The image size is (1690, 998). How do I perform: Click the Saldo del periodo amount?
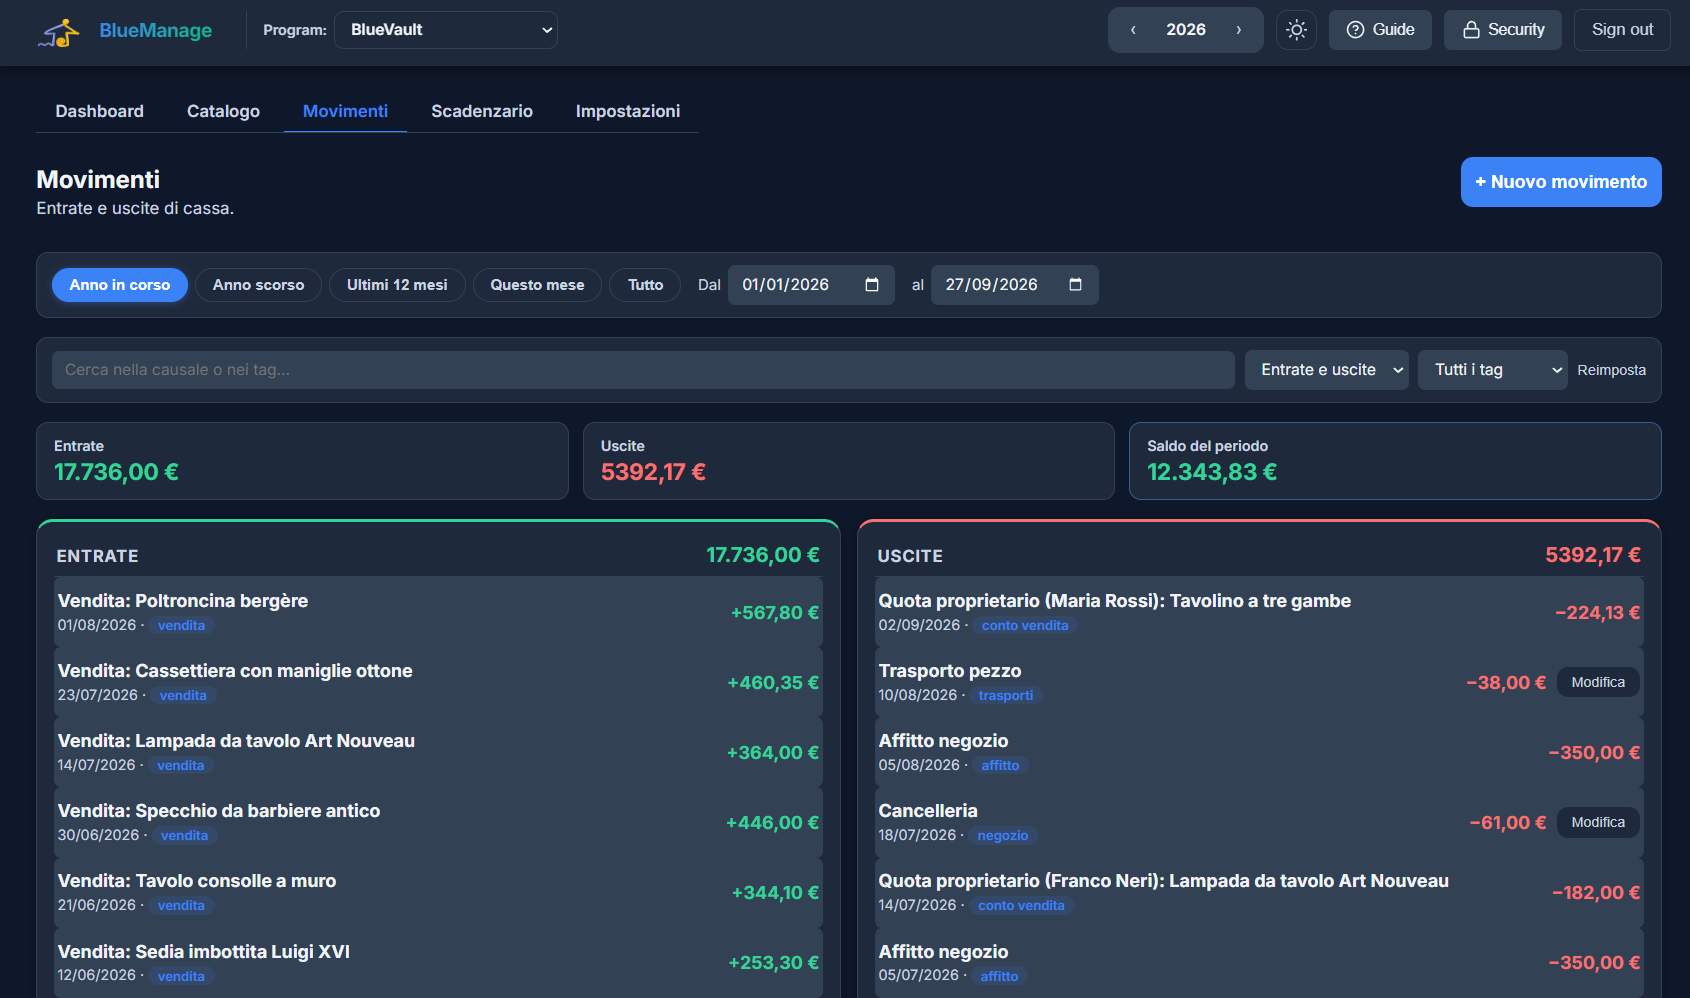[1212, 472]
